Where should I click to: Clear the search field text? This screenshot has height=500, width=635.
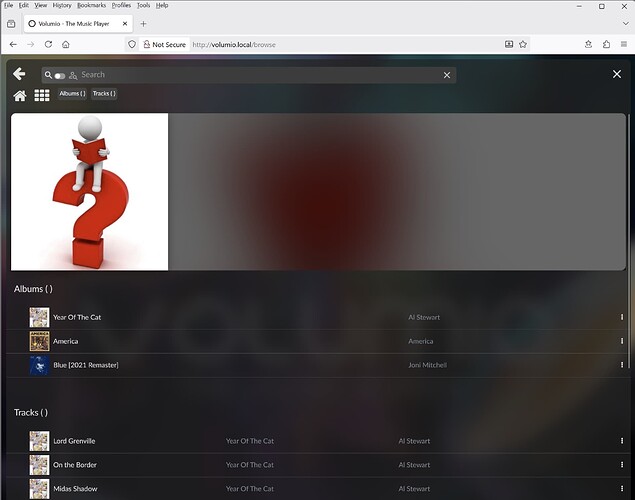pos(447,75)
